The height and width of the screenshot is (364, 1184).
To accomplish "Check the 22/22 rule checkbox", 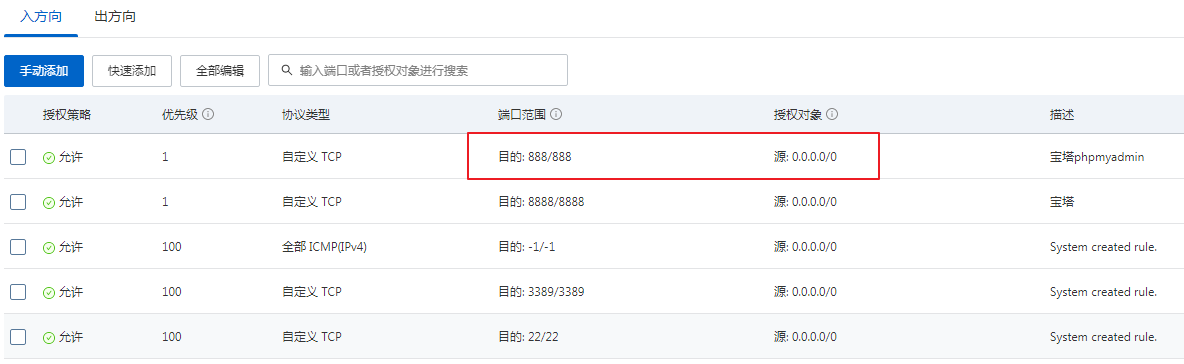I will point(18,337).
